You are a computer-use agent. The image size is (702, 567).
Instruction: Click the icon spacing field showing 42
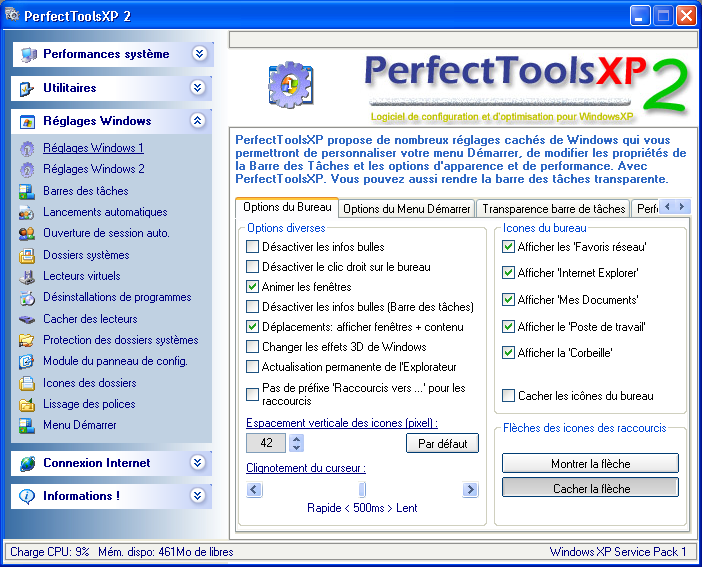(266, 443)
